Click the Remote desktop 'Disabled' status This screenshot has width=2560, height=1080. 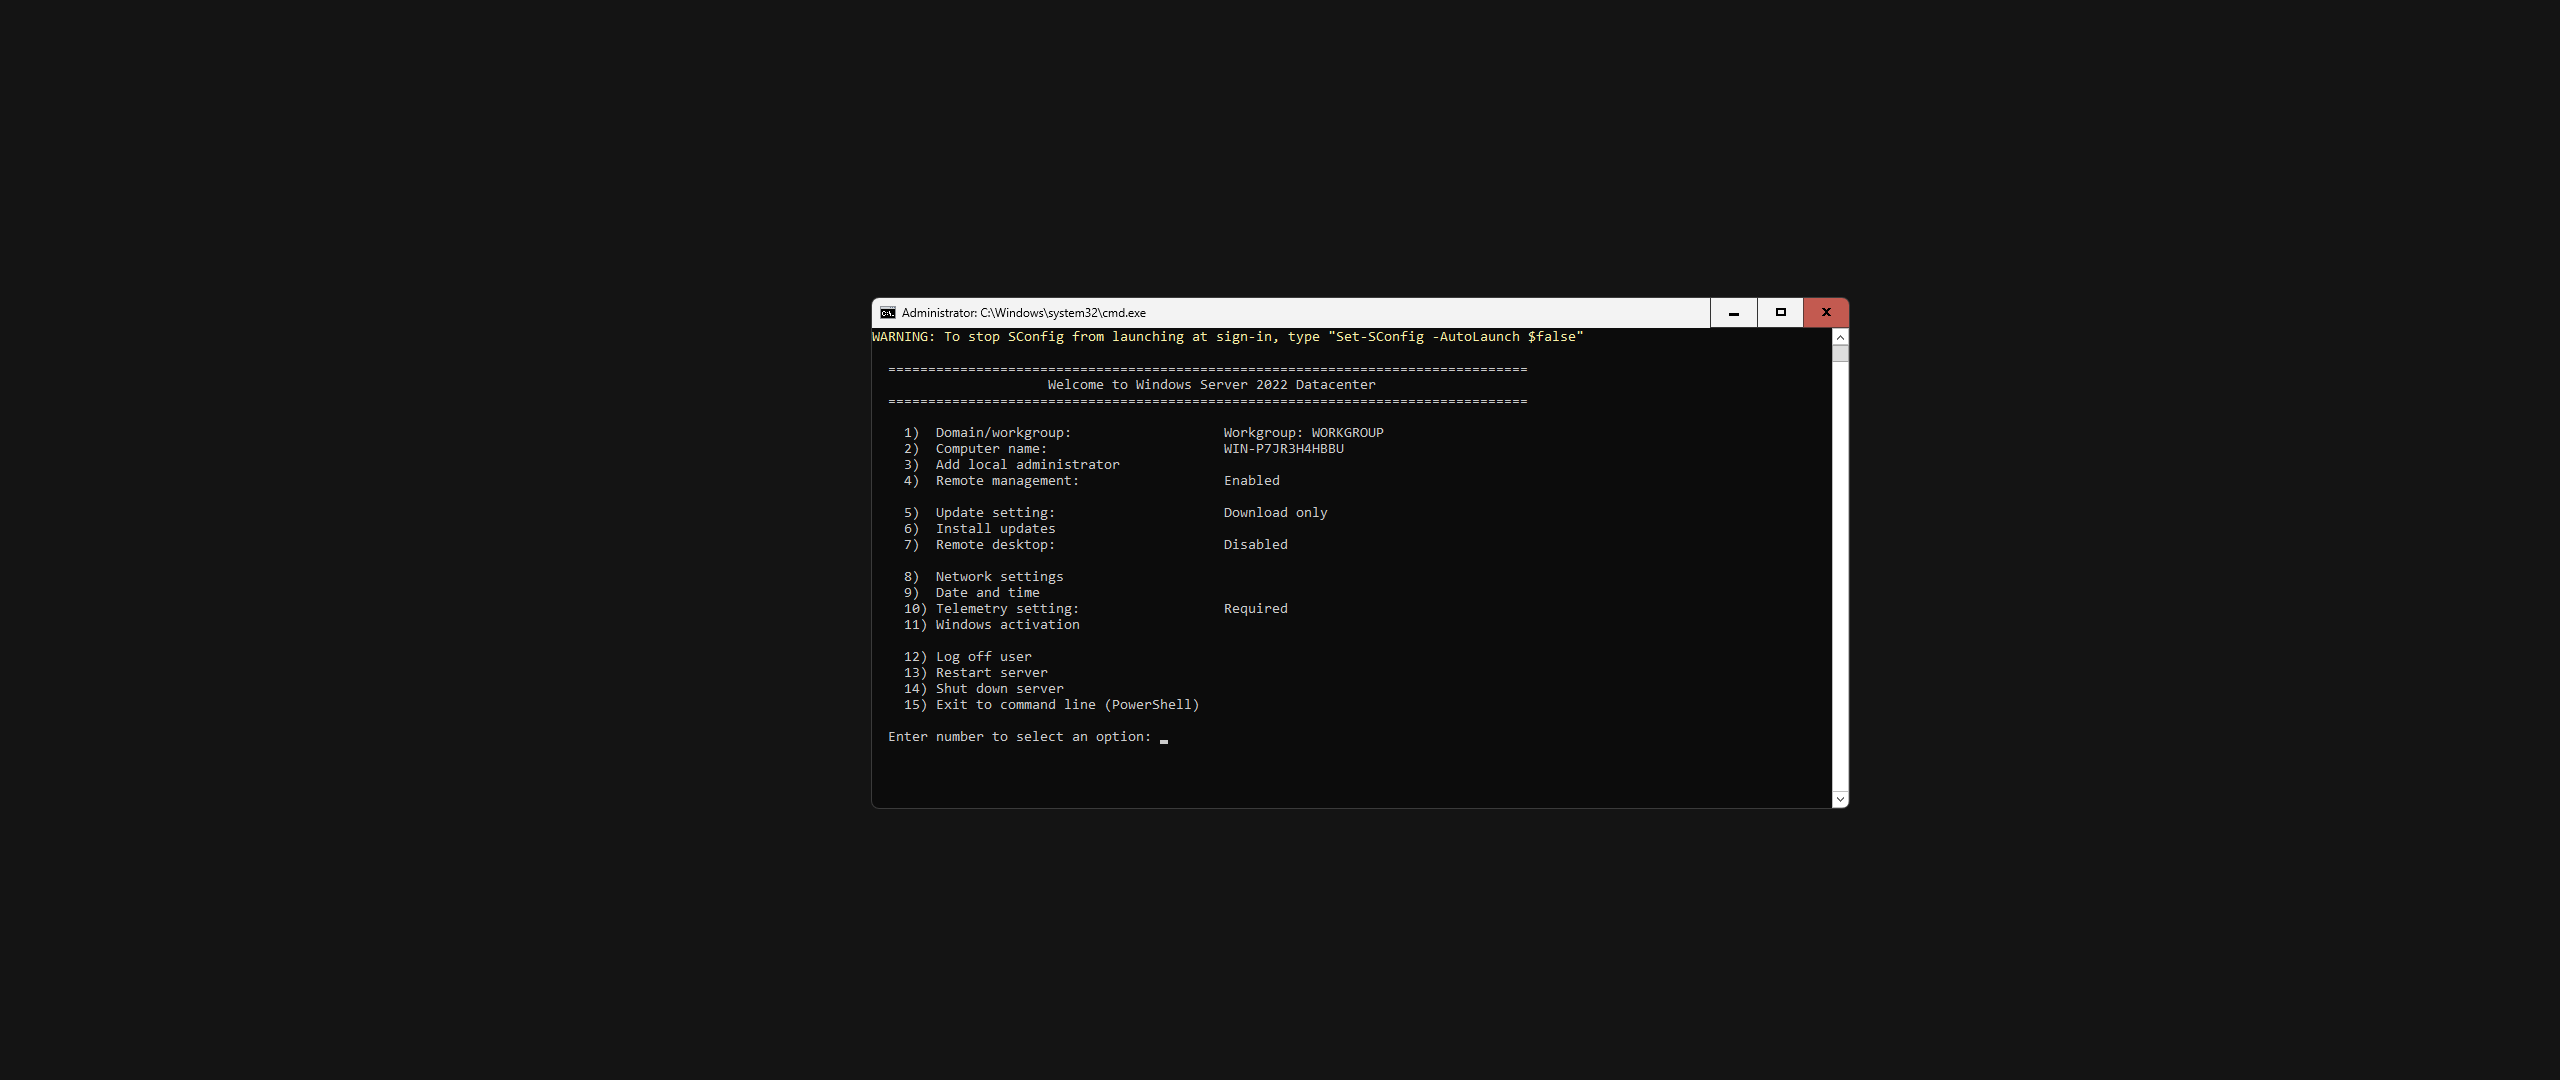point(1255,545)
